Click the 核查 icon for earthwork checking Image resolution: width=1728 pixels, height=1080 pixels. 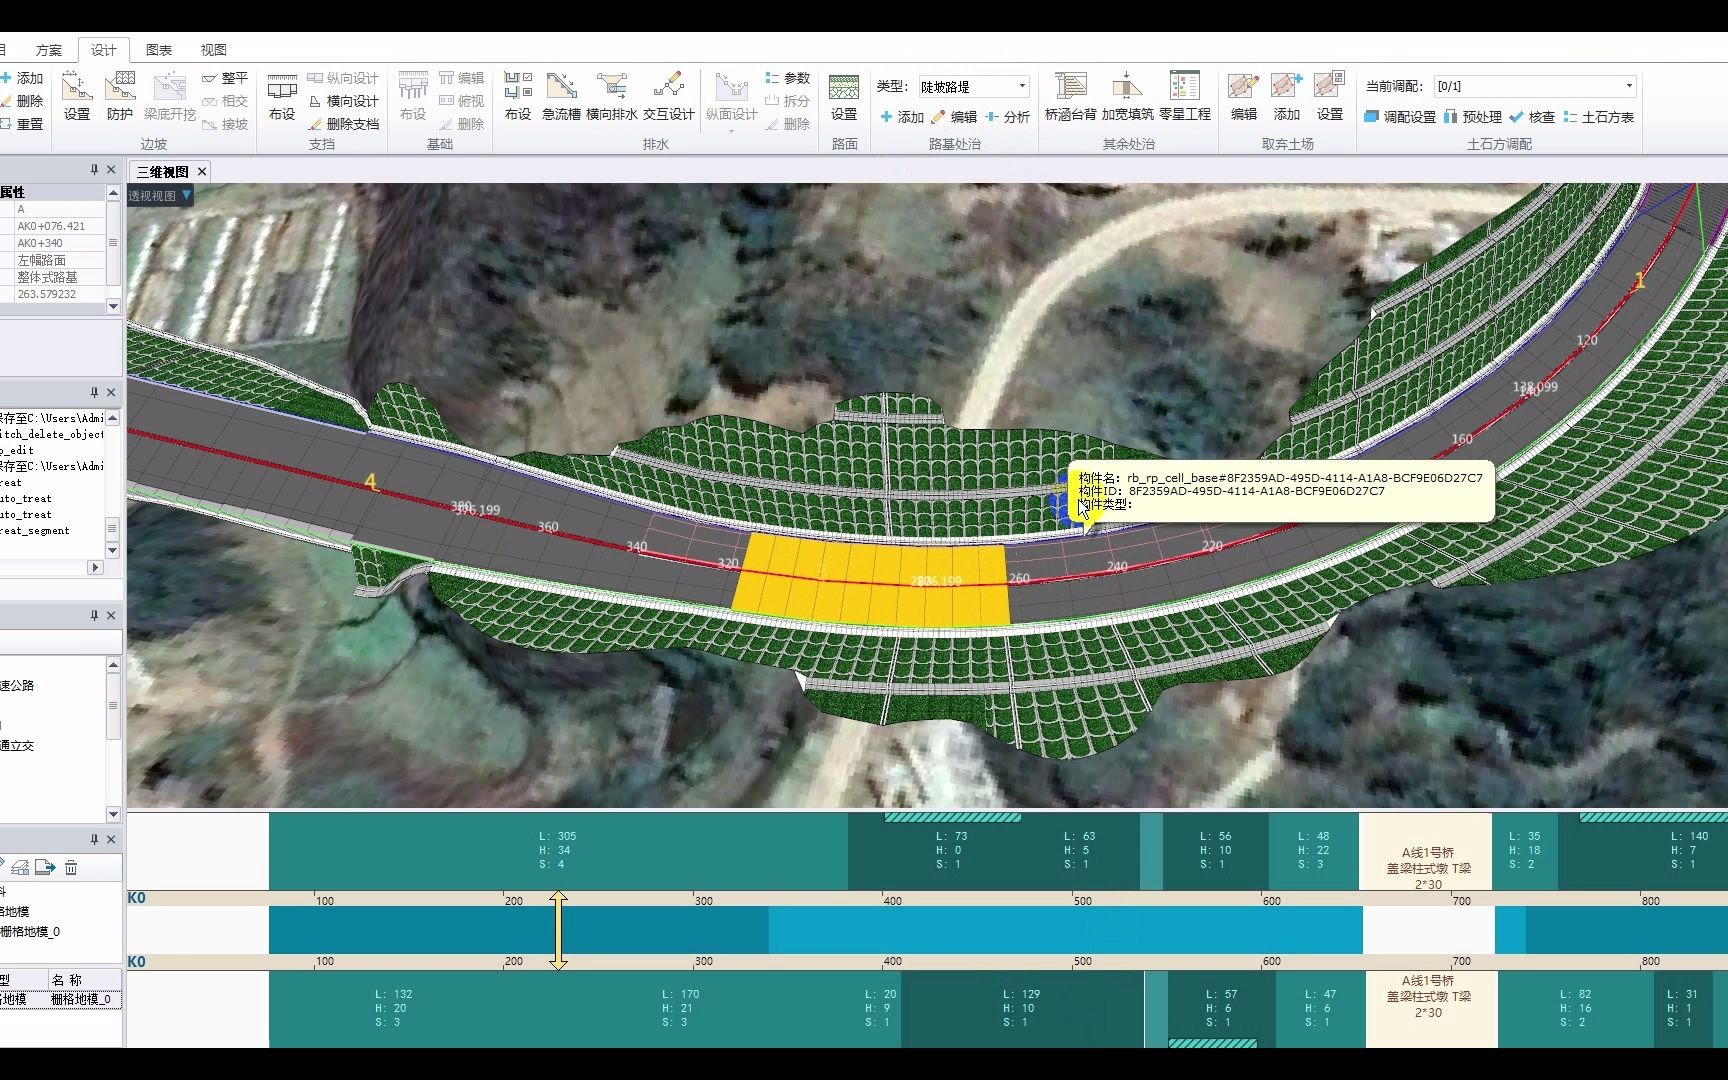1535,116
